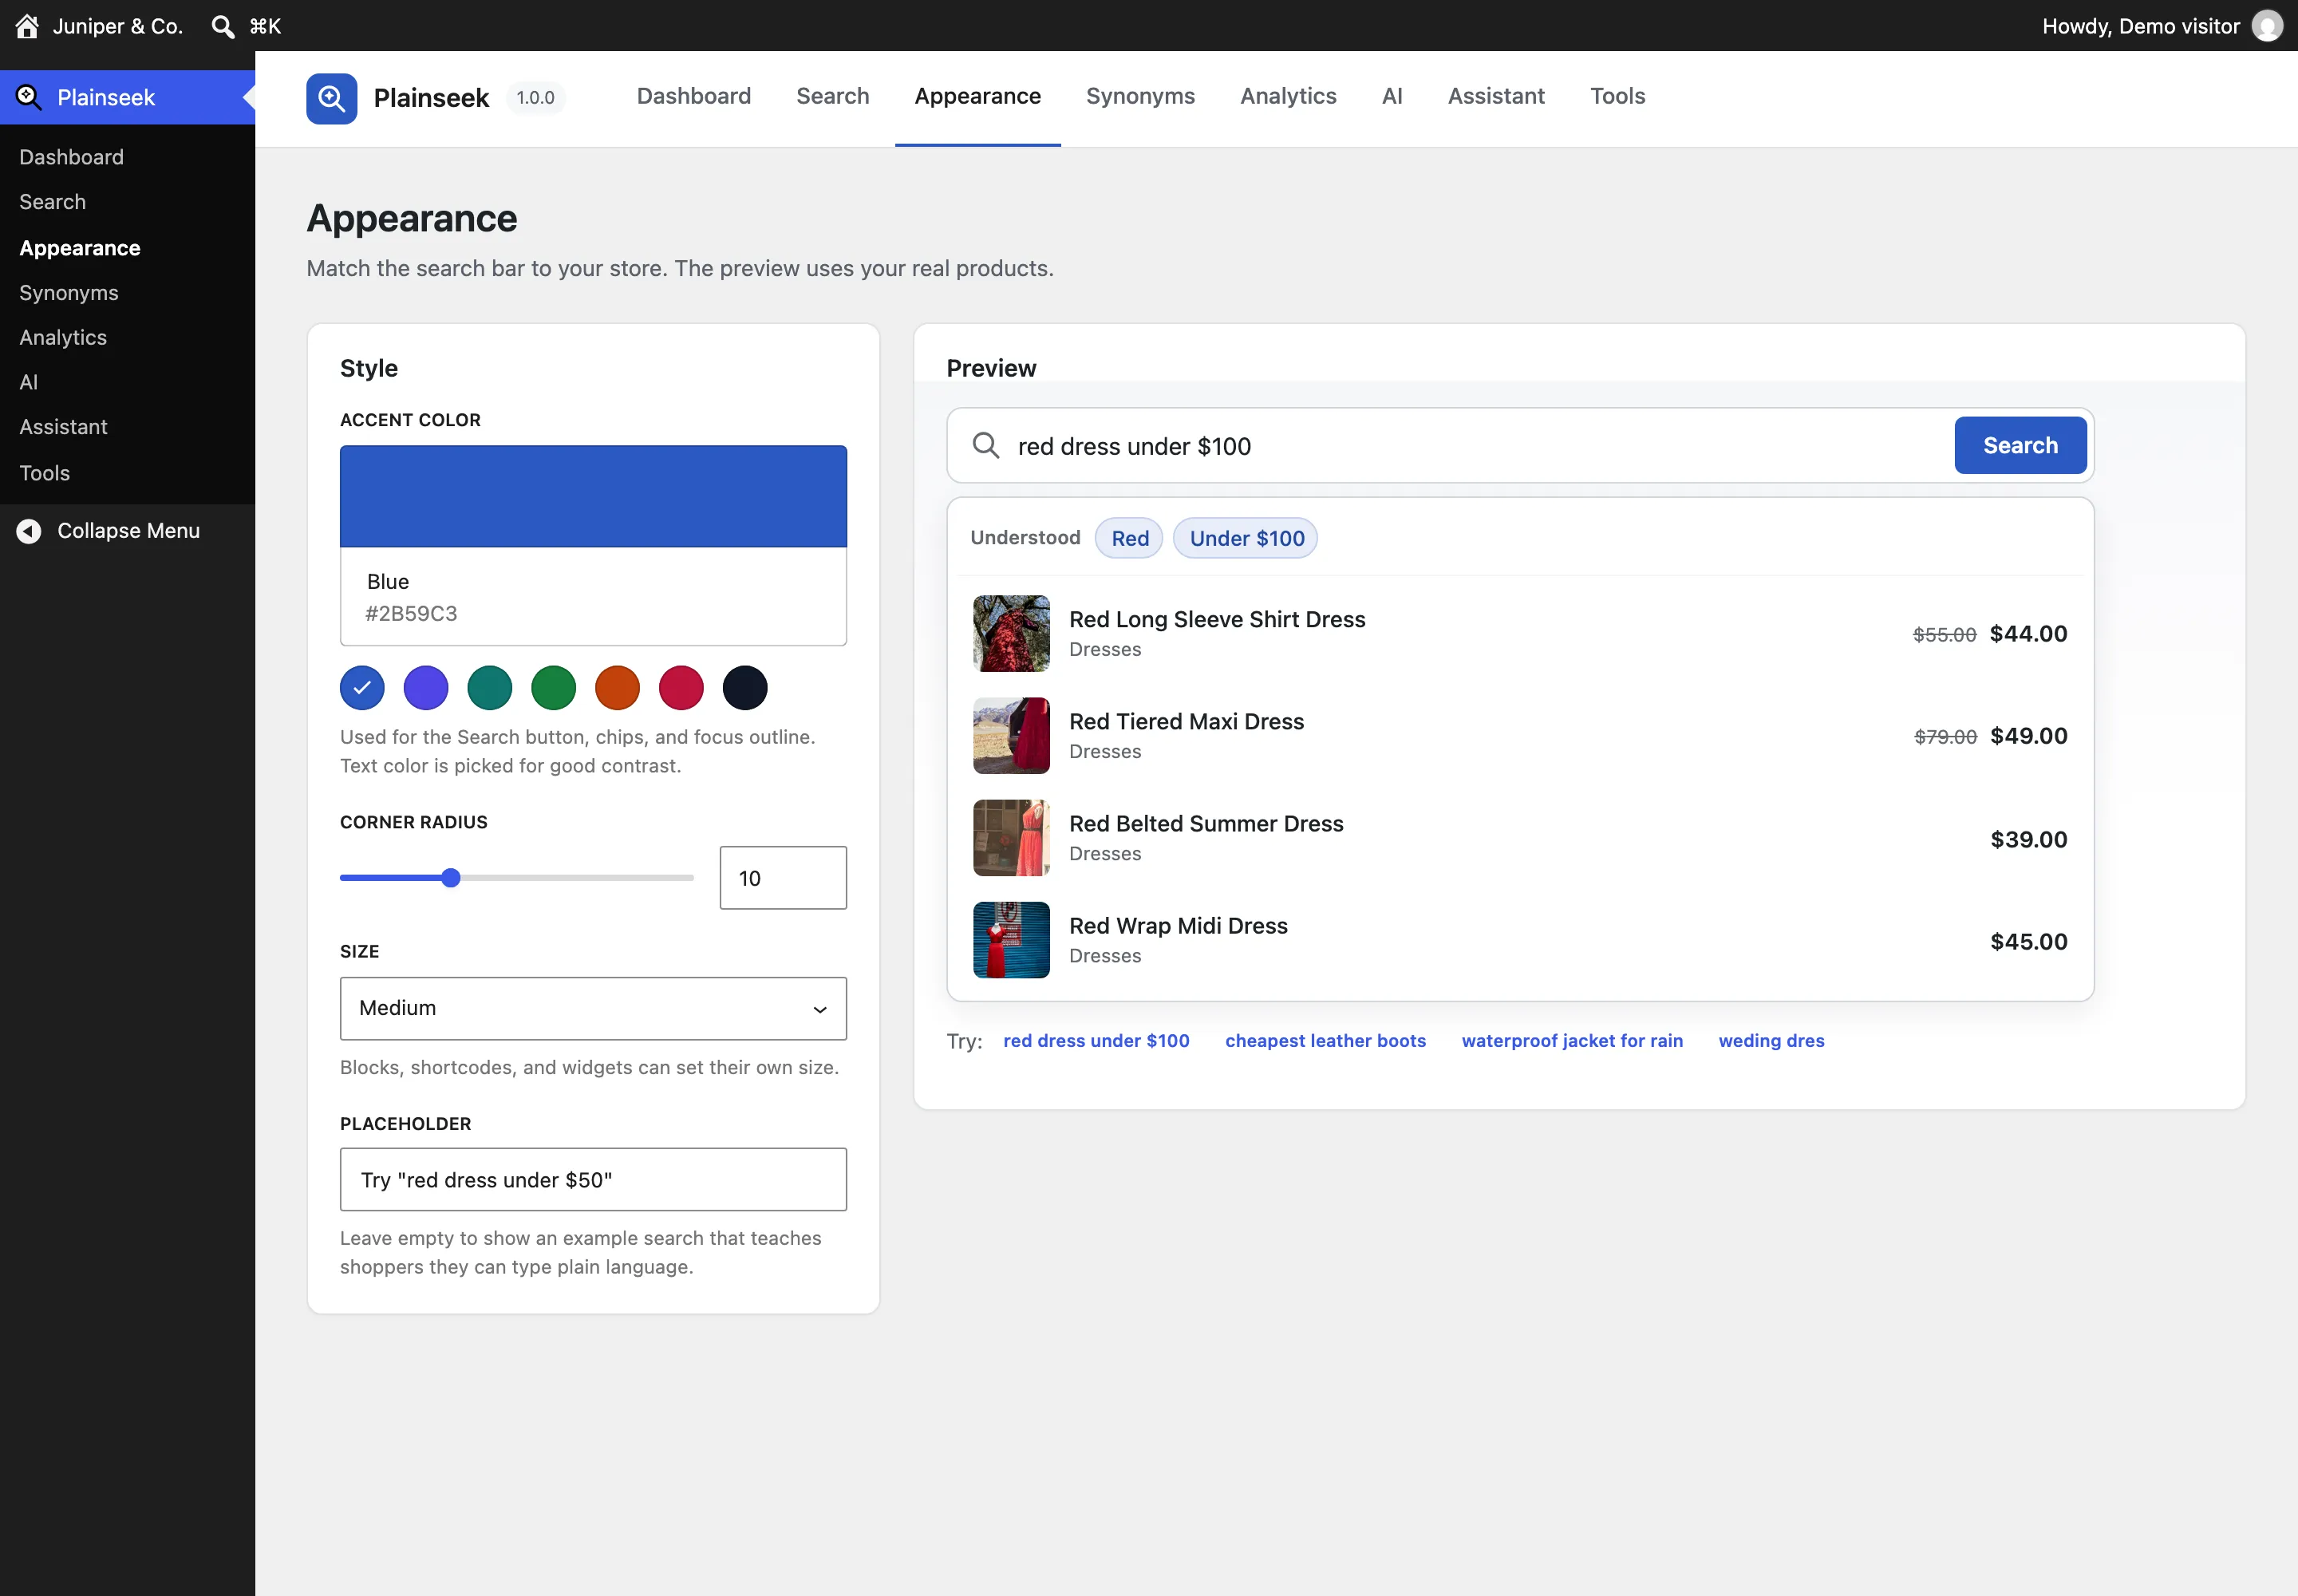Open the Synonyms tab

pyautogui.click(x=1140, y=96)
